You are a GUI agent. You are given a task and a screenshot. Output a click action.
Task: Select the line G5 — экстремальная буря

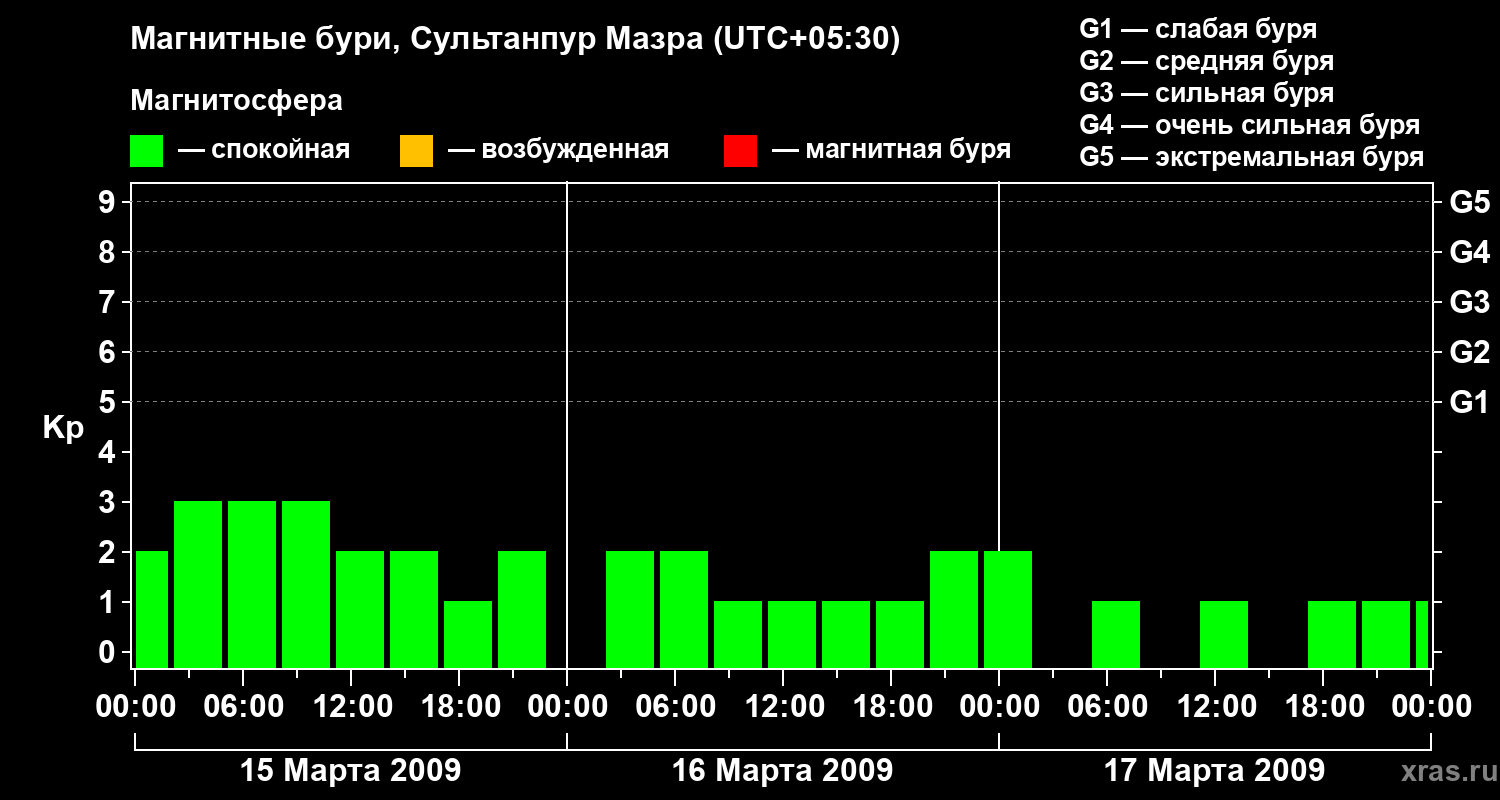(1252, 157)
